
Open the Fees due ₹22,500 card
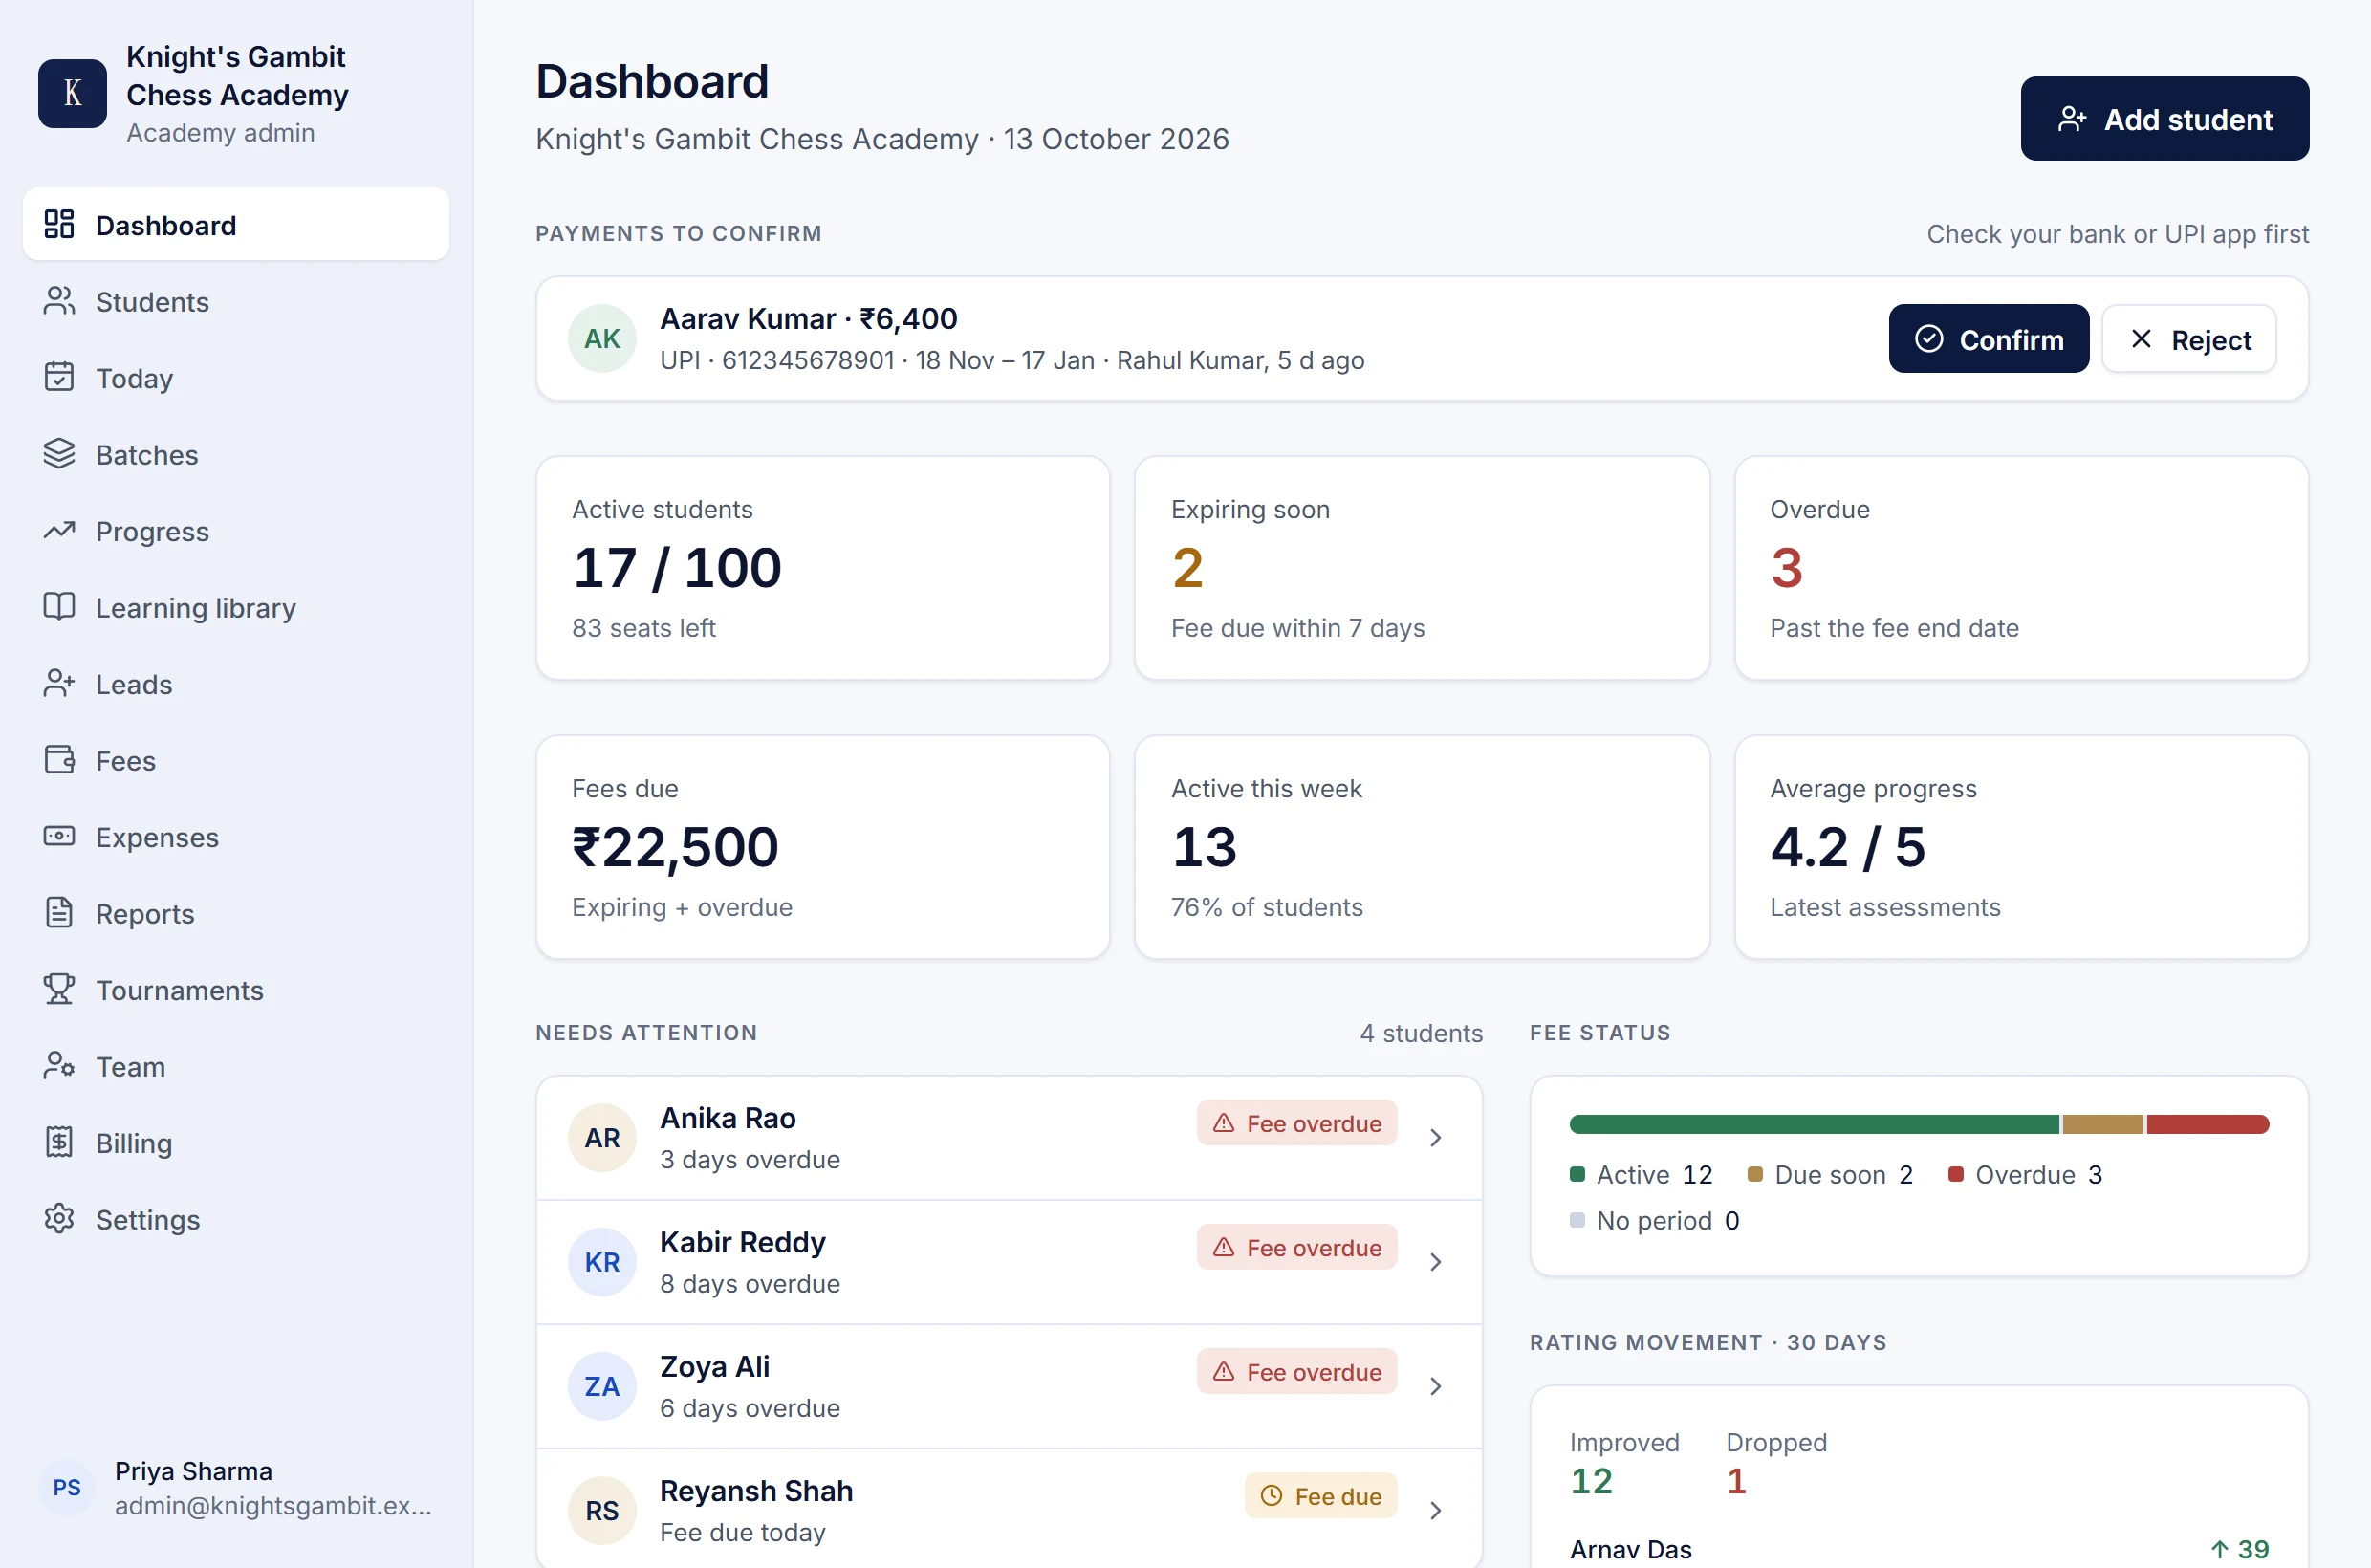coord(823,847)
